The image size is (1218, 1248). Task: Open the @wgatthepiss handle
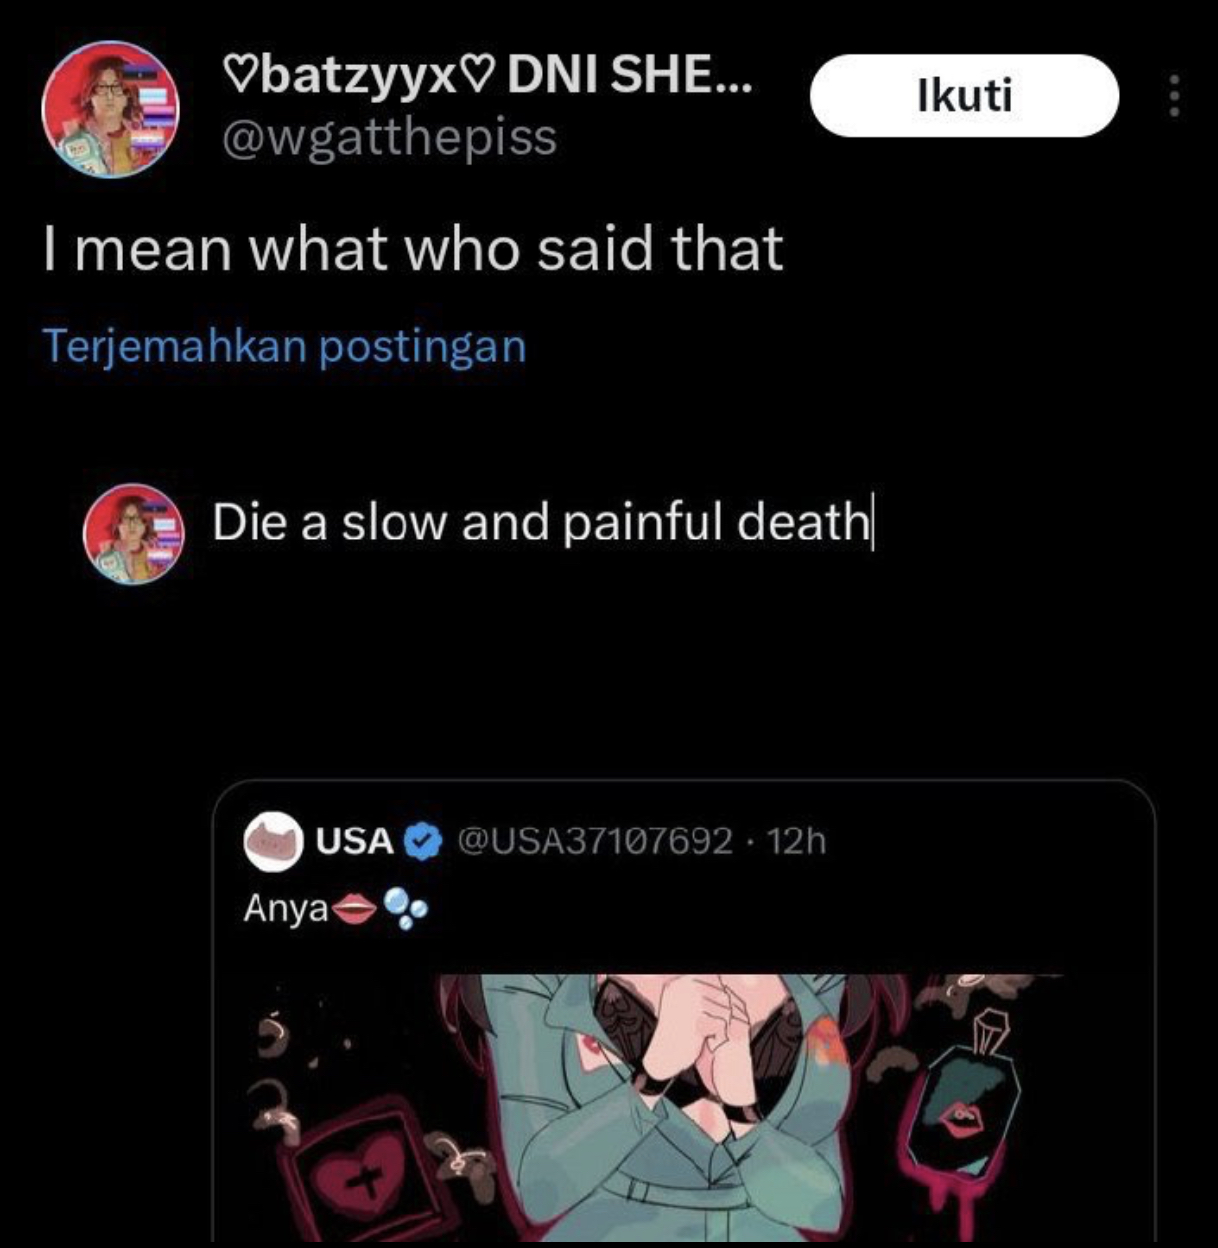pos(388,137)
